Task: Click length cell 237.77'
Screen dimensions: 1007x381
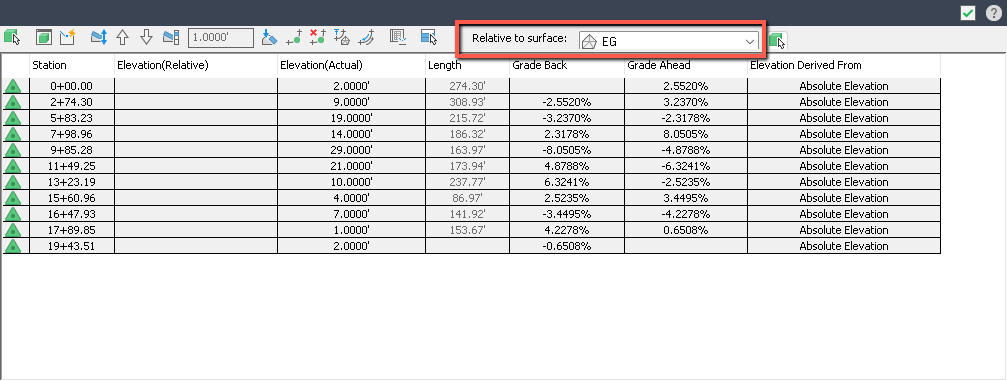Action: (x=468, y=182)
